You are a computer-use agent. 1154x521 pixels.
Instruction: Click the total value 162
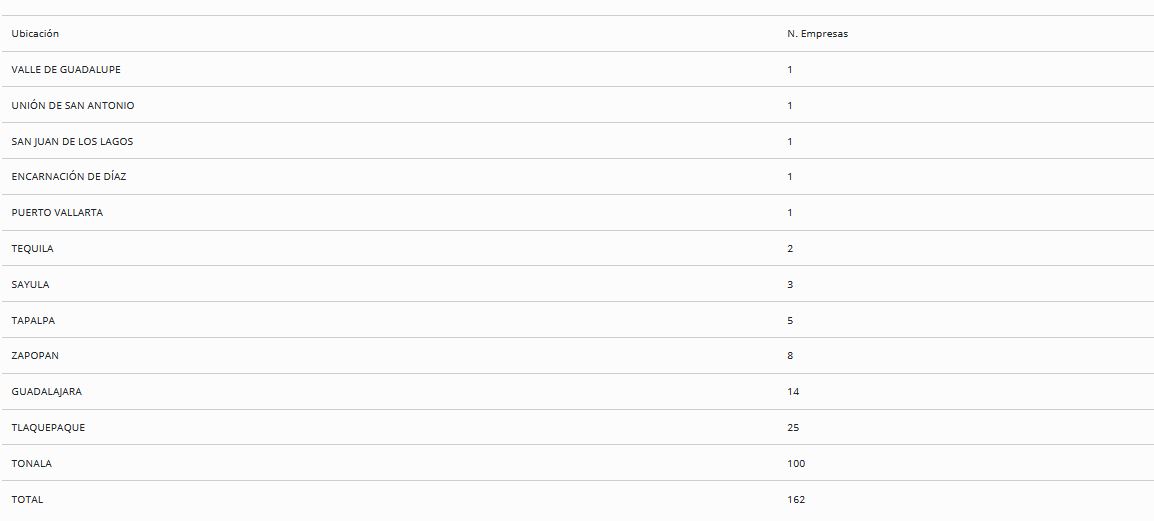[796, 499]
